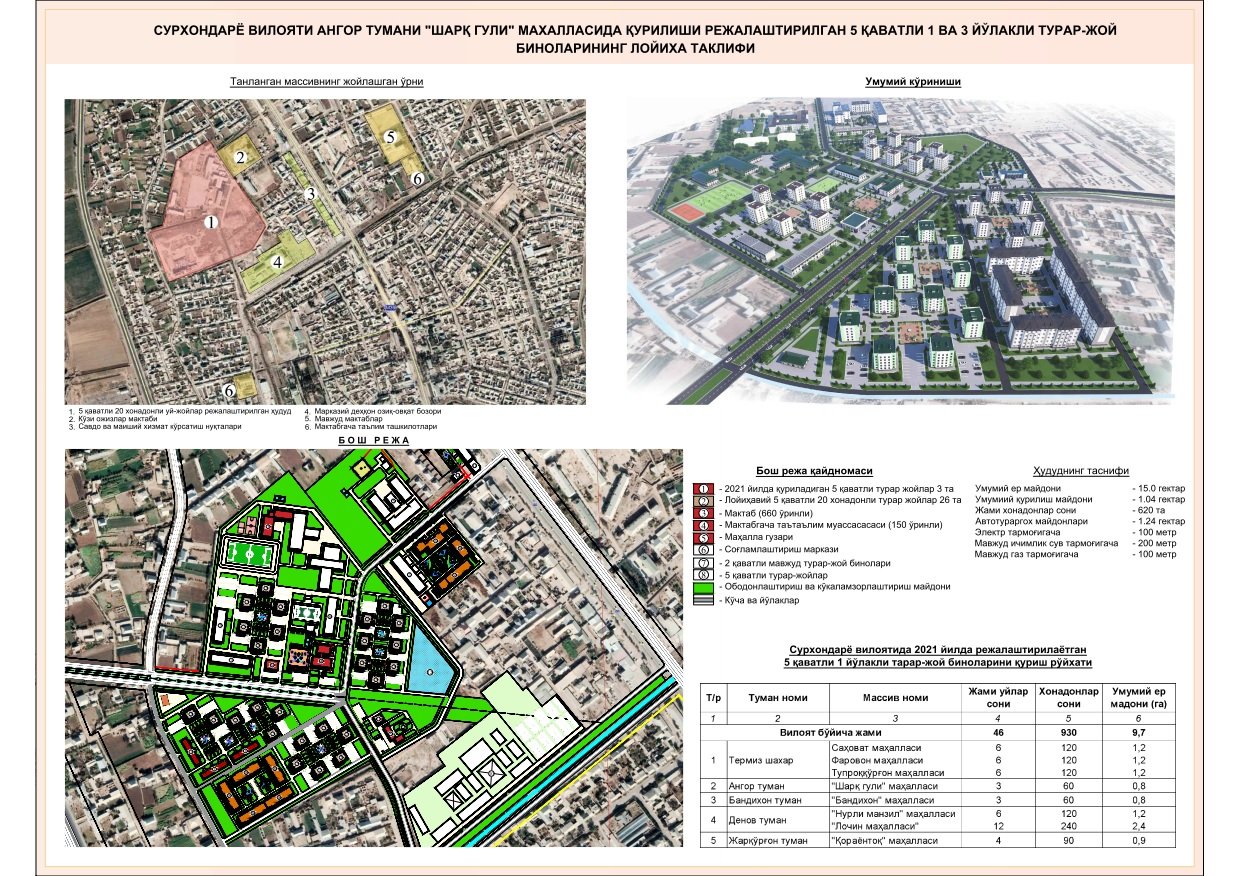This screenshot has height=876, width=1239.
Task: Click the striped Кўча ва йўлаклар legend swatch
Action: coord(703,601)
